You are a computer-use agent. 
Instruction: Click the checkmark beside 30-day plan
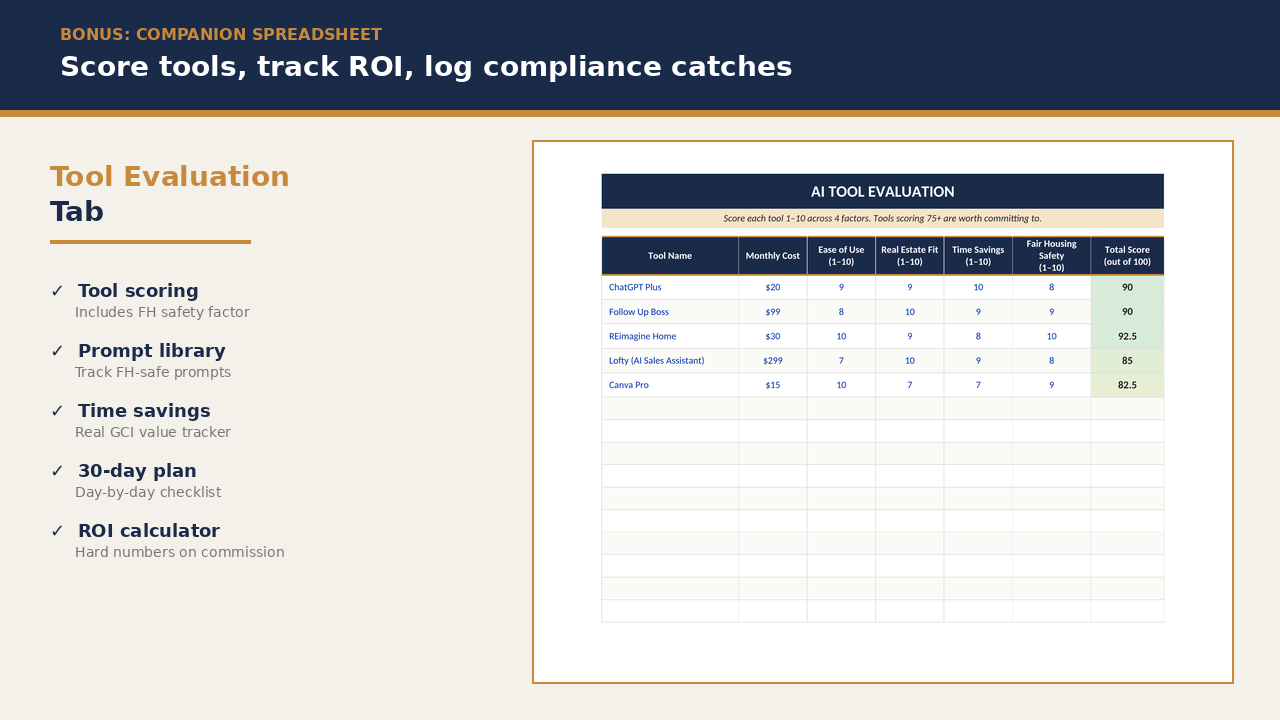tap(57, 471)
